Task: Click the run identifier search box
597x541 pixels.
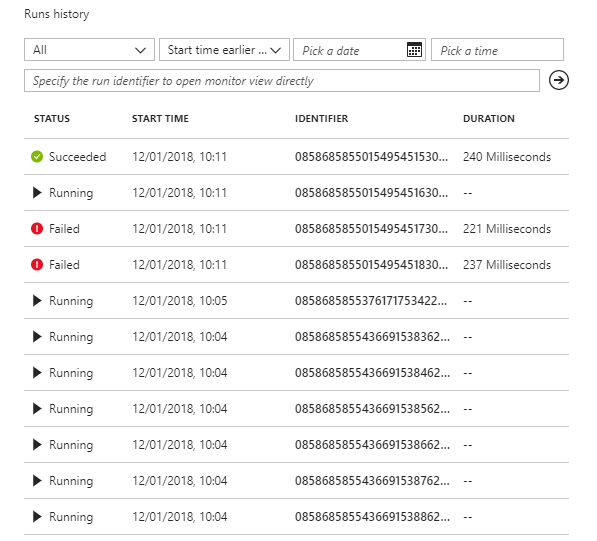Action: pyautogui.click(x=282, y=80)
